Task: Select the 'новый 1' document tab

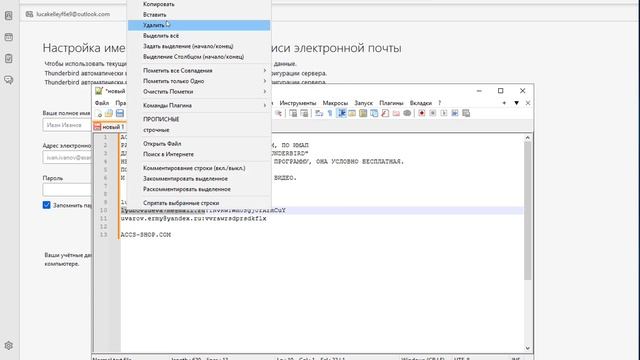Action: pyautogui.click(x=109, y=127)
